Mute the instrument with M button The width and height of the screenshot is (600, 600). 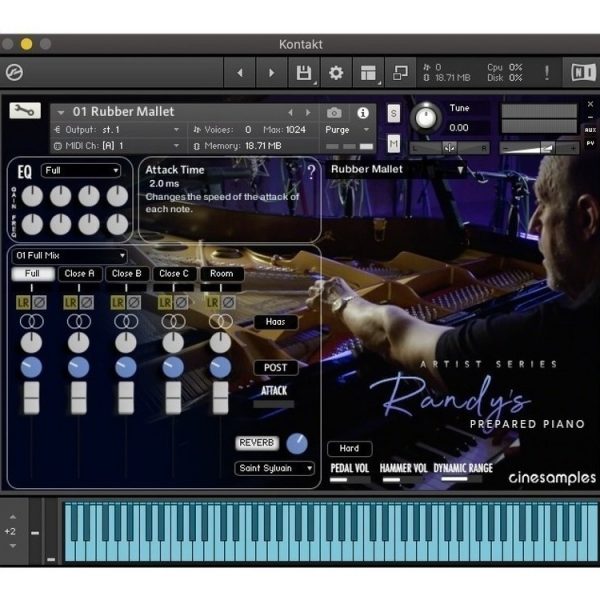click(394, 144)
